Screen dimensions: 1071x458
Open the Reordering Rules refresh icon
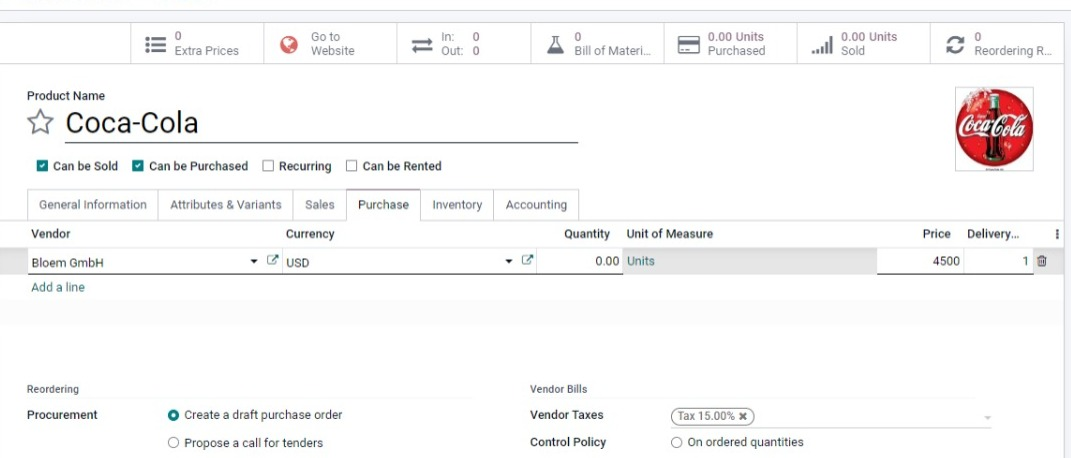tap(955, 45)
